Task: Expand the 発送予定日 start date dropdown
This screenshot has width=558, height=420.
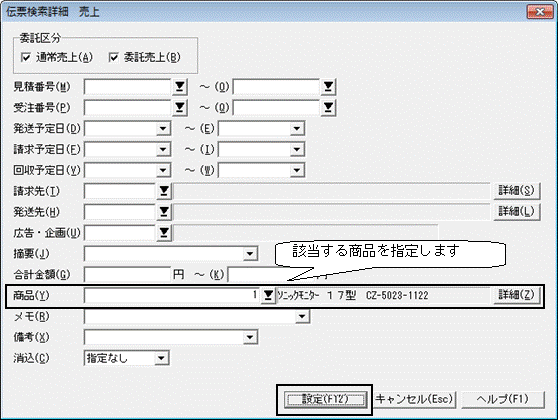Action: 163,129
